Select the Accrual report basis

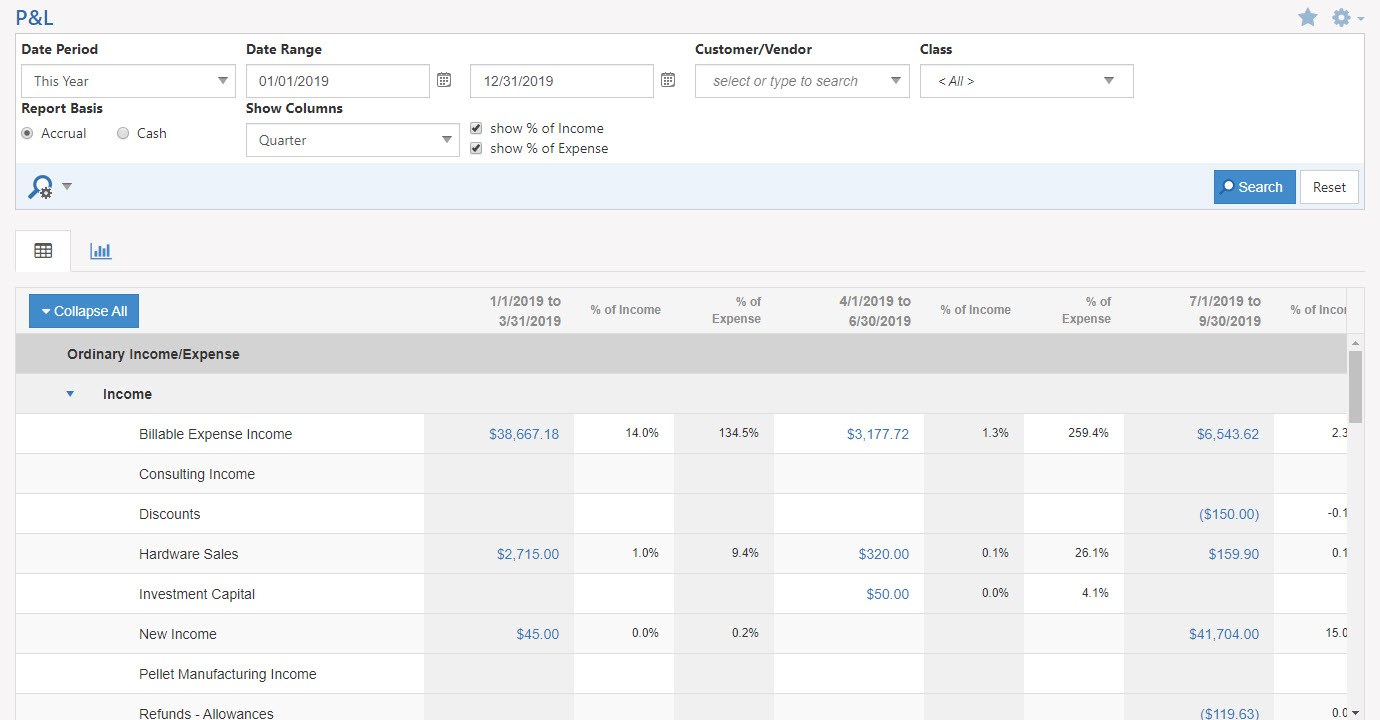point(27,133)
